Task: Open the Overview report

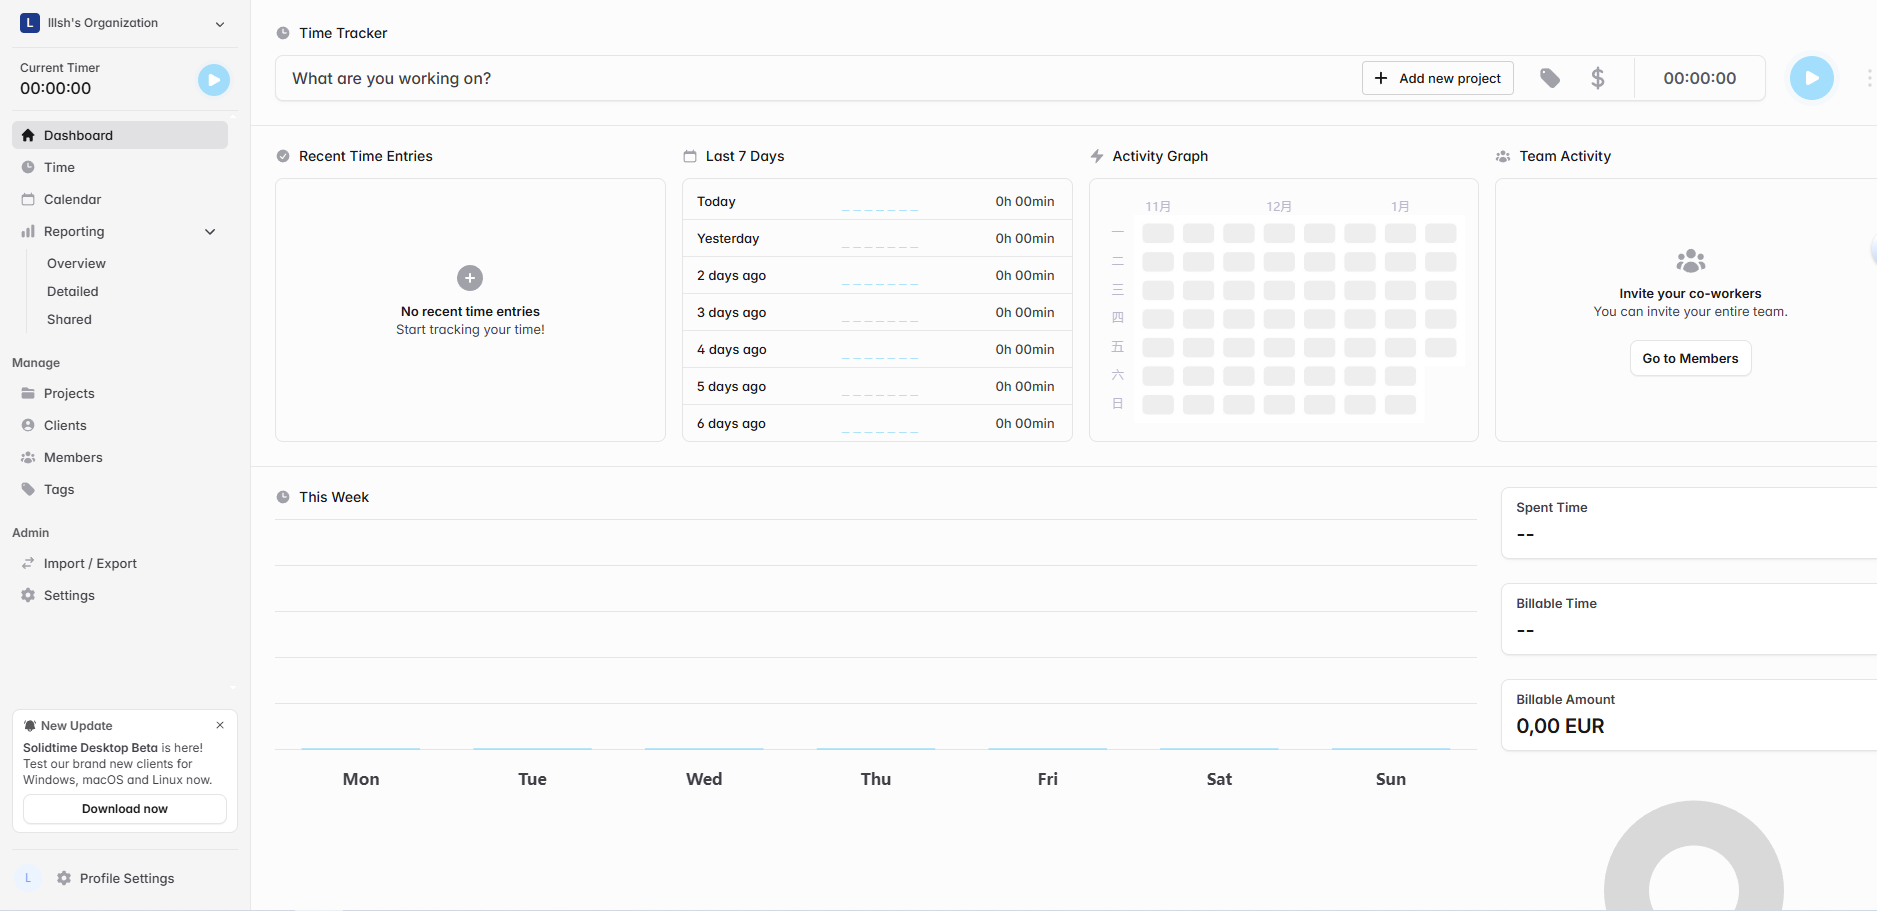Action: [76, 263]
